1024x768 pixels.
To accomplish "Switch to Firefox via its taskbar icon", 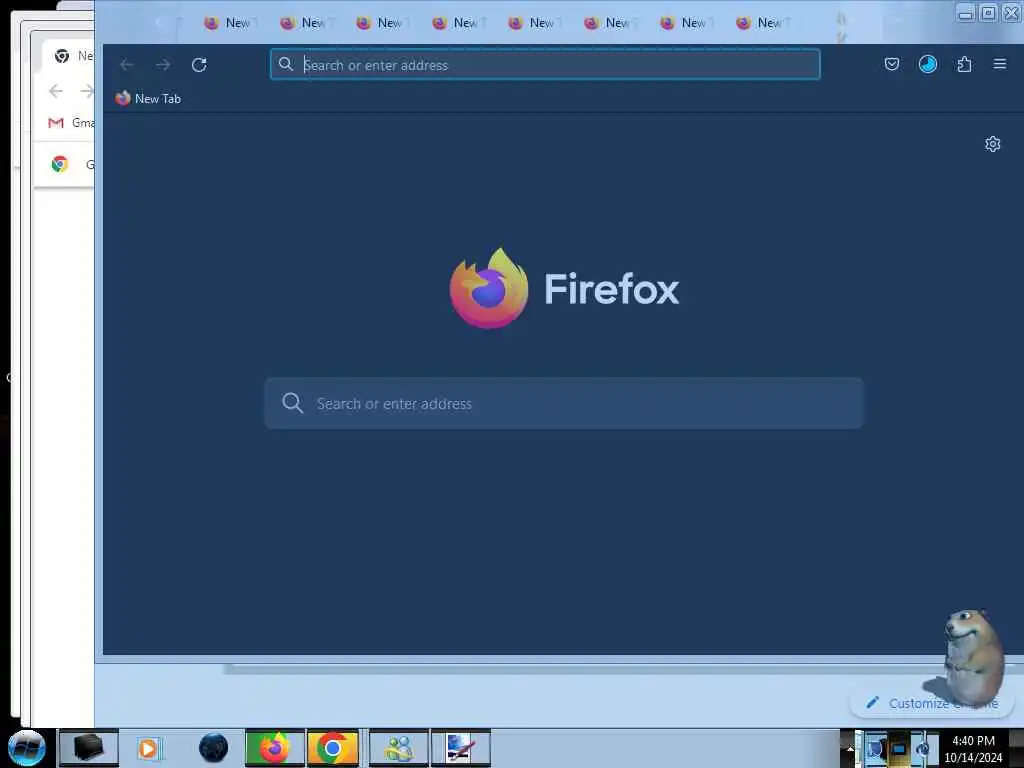I will [x=275, y=748].
